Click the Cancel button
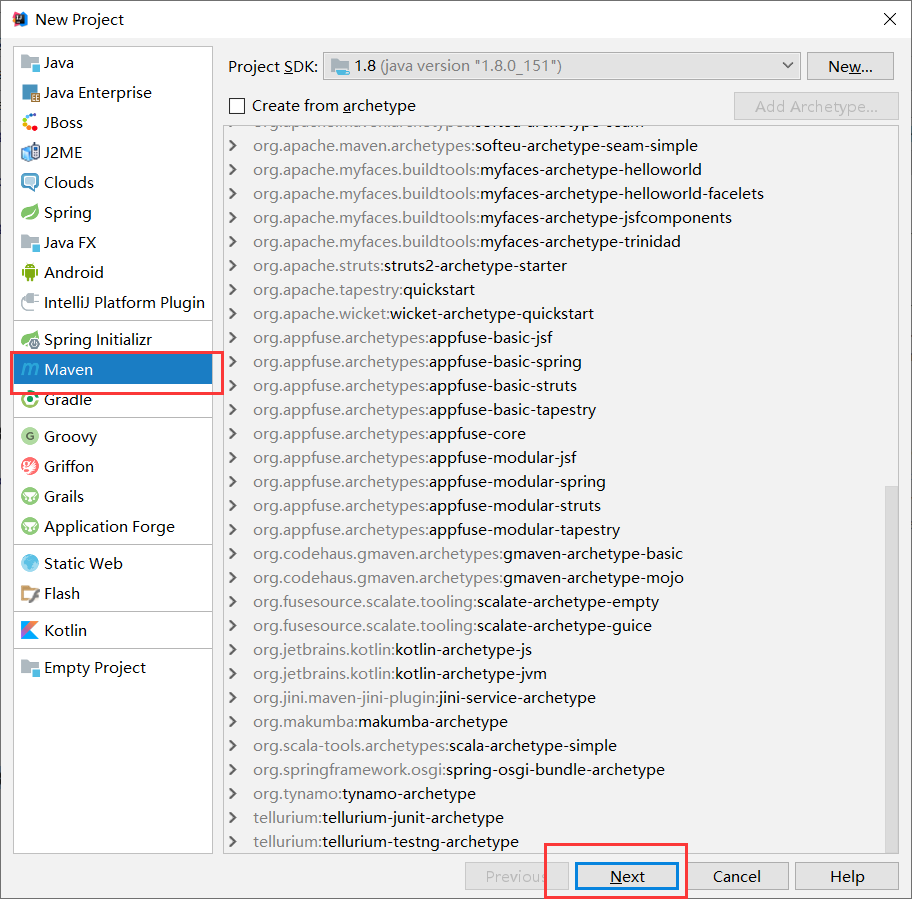 click(x=736, y=876)
